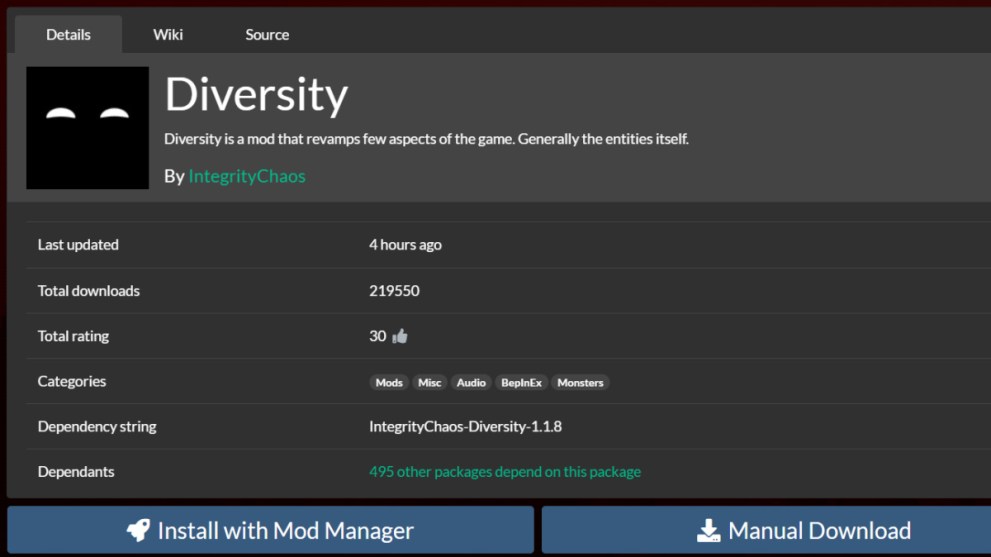Click the IntegrityChaos-Diversity-1.1.8 dependency string
This screenshot has height=557, width=991.
click(x=465, y=427)
